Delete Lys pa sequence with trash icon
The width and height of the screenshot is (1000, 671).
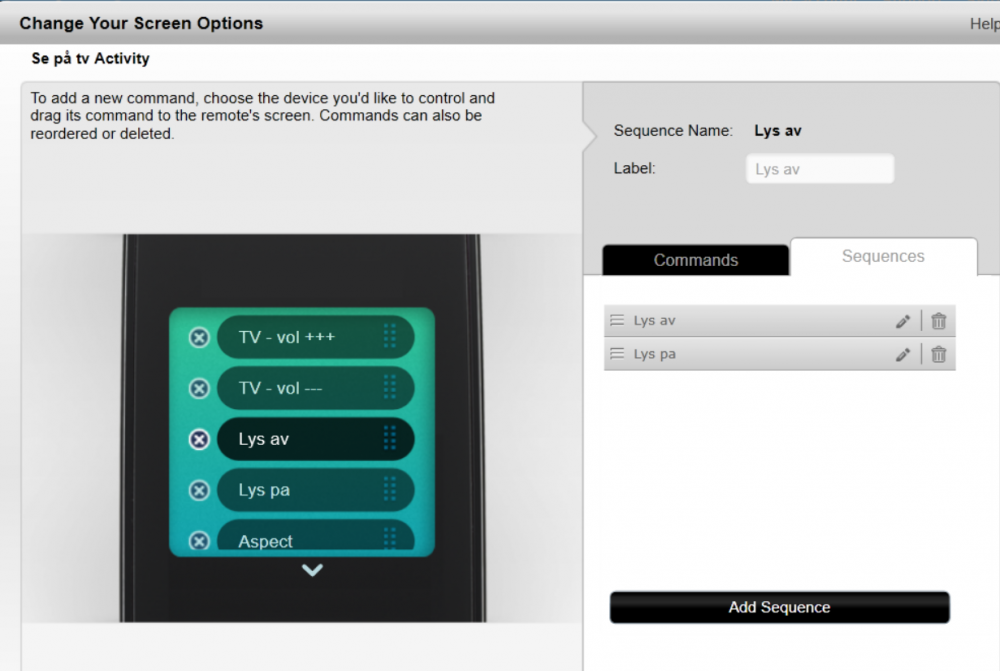click(938, 354)
